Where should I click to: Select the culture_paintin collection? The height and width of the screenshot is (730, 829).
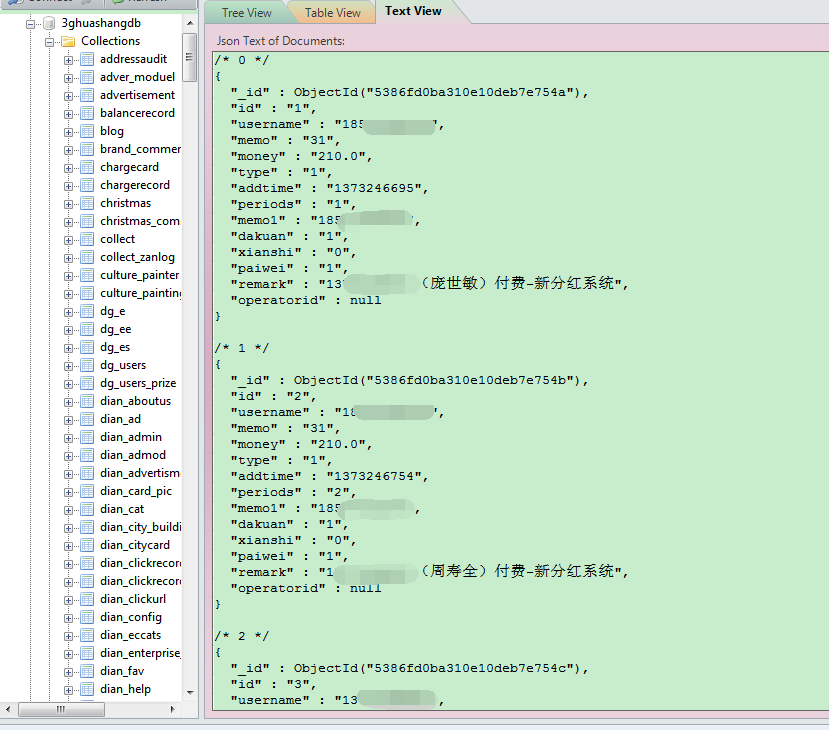(141, 293)
